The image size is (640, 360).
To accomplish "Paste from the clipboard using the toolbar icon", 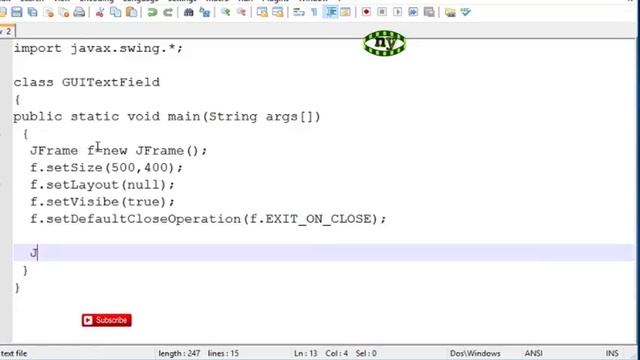I will tap(131, 12).
